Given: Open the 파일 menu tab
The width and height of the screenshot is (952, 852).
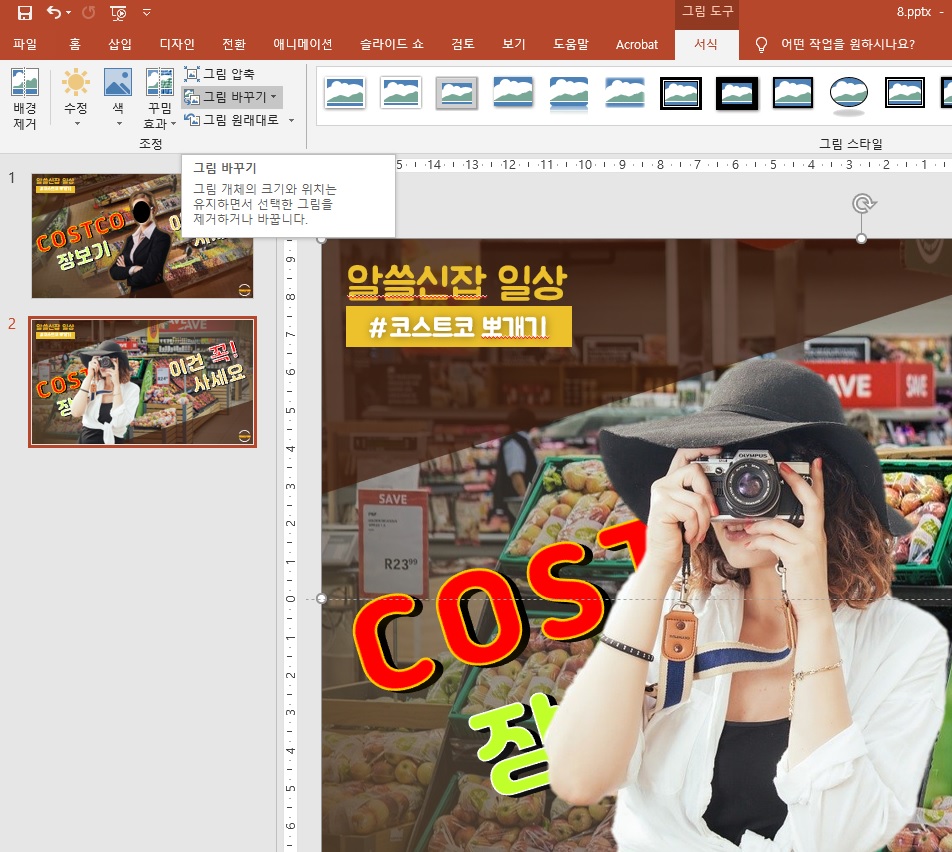Looking at the screenshot, I should pos(25,44).
